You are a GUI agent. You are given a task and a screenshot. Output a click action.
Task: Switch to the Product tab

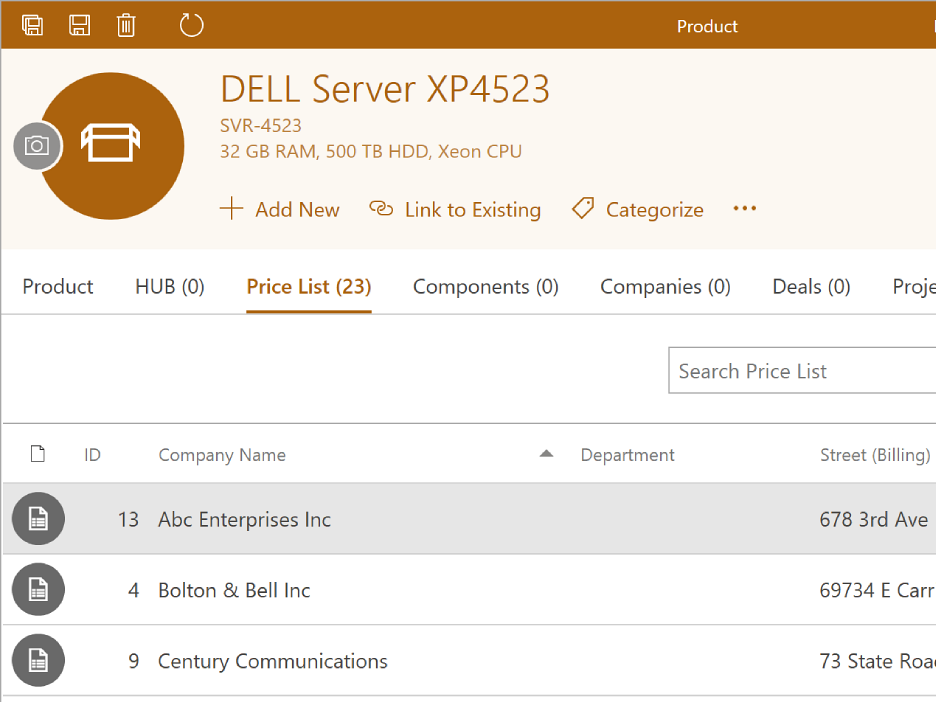(58, 287)
